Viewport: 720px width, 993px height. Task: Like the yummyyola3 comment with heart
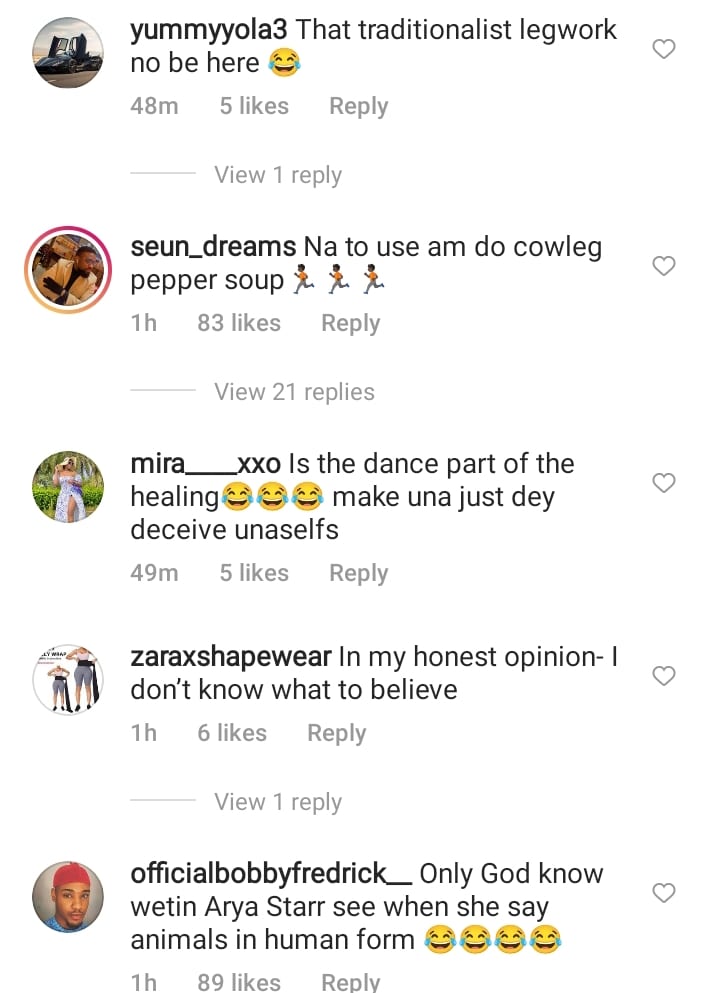pos(664,48)
